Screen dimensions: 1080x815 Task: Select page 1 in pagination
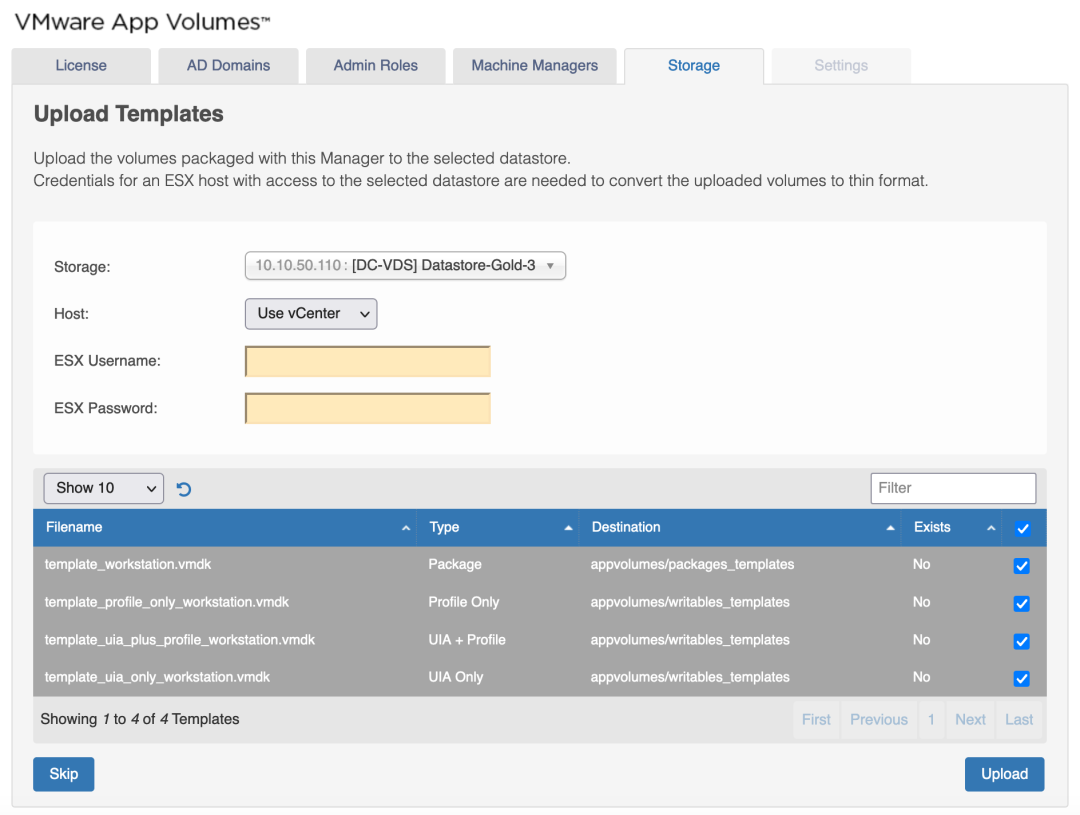931,720
